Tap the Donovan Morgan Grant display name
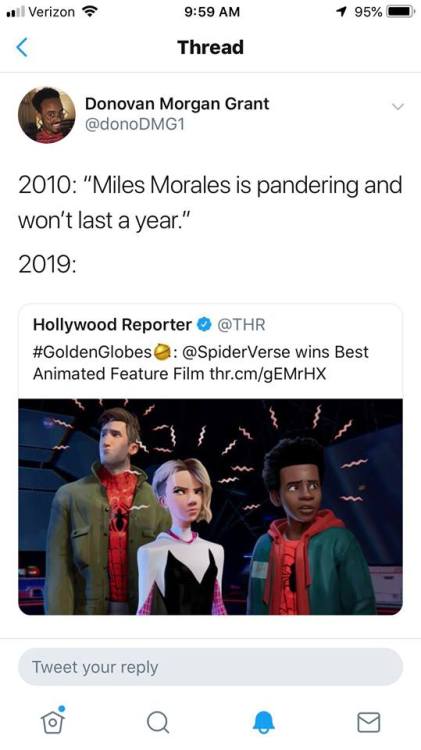The height and width of the screenshot is (750, 421). coord(177,104)
